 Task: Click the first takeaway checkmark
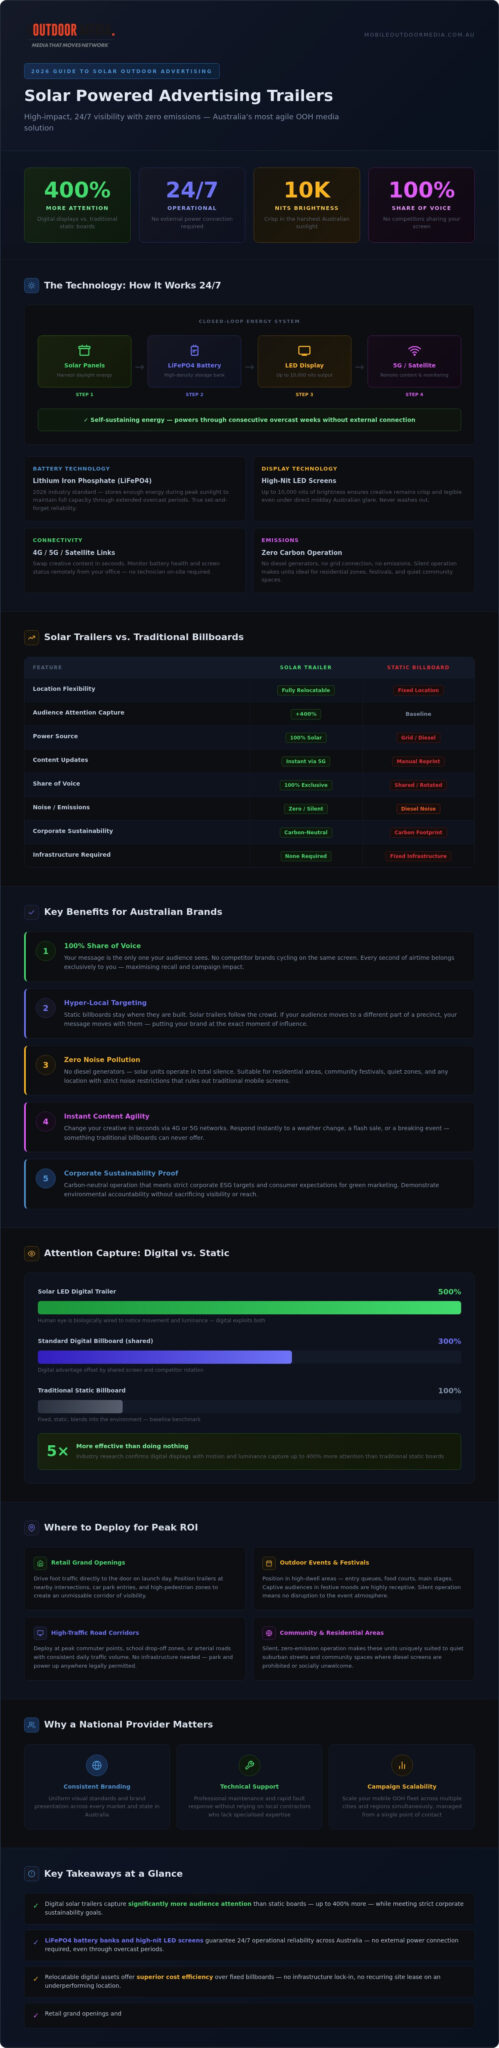[36, 1905]
